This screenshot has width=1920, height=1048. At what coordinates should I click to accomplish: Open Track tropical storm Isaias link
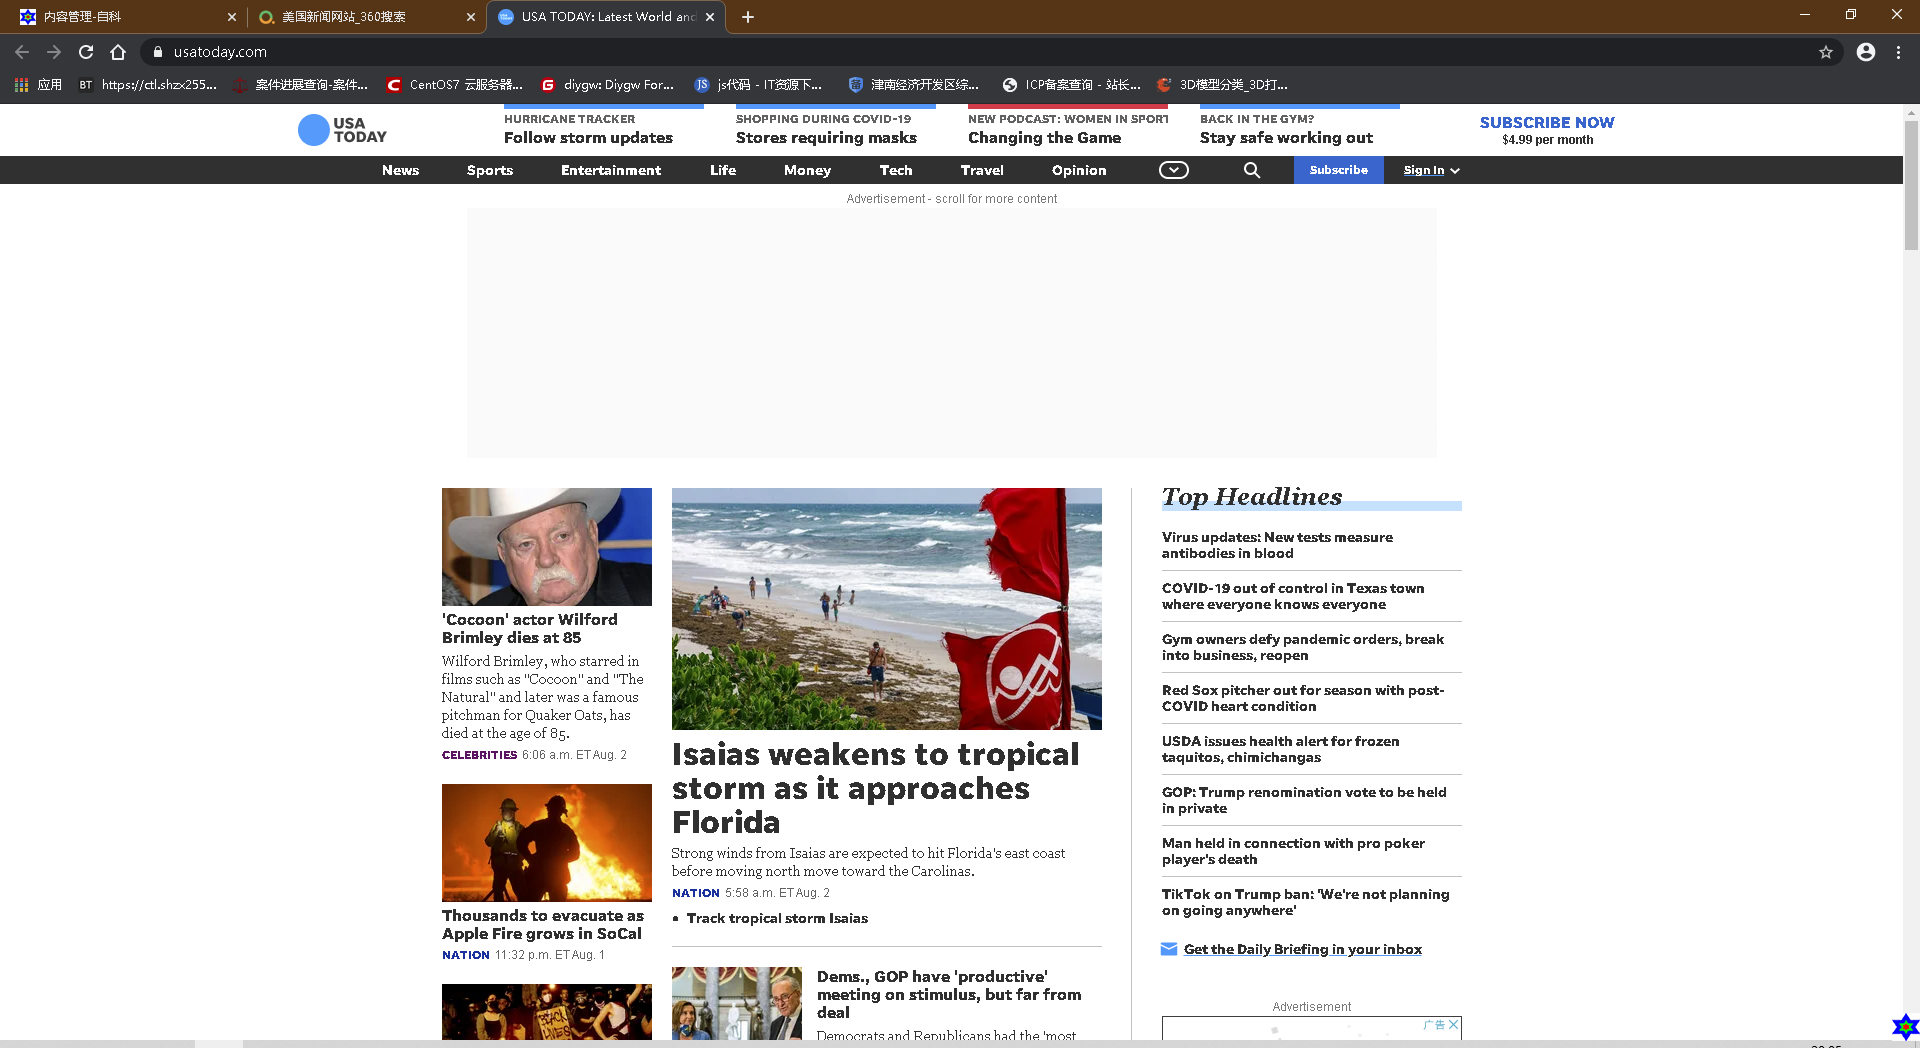pos(777,918)
